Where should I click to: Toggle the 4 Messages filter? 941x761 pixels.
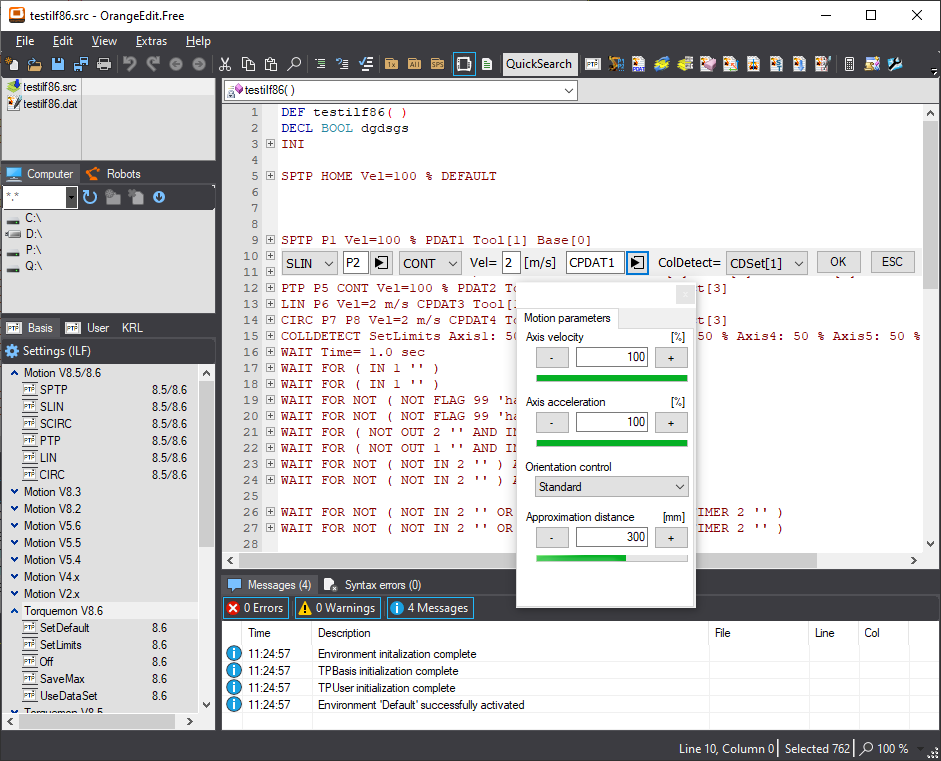pyautogui.click(x=428, y=608)
